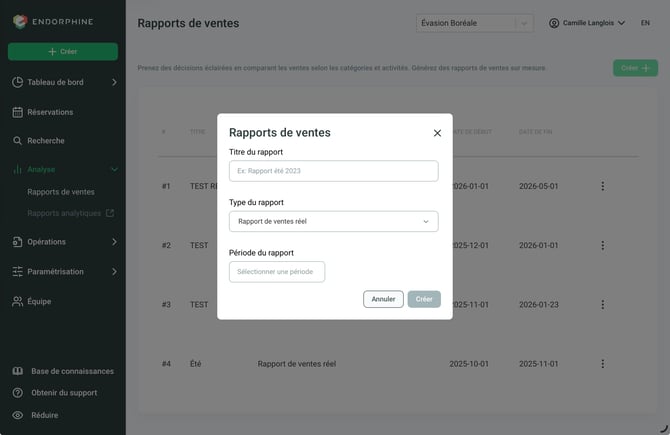Select the Recherche magnifier icon
Image resolution: width=670 pixels, height=435 pixels.
(x=18, y=141)
